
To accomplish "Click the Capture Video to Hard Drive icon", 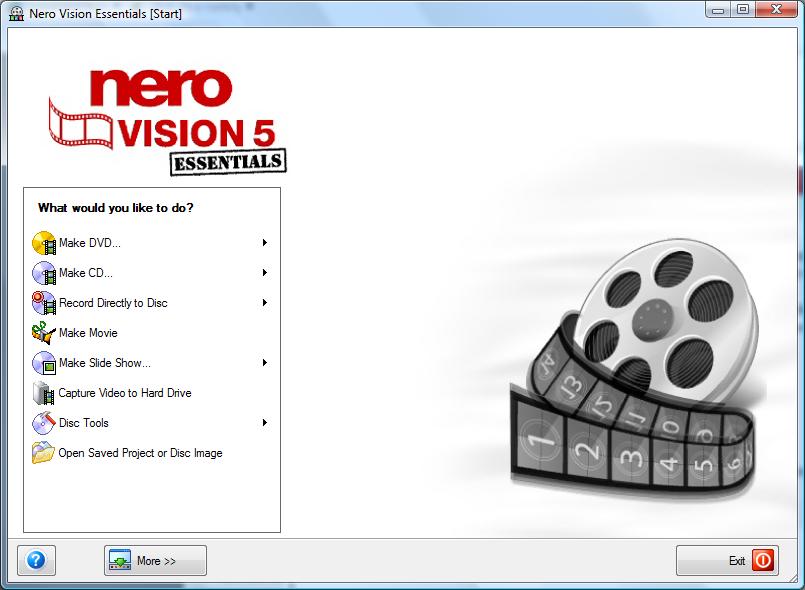I will click(x=44, y=393).
